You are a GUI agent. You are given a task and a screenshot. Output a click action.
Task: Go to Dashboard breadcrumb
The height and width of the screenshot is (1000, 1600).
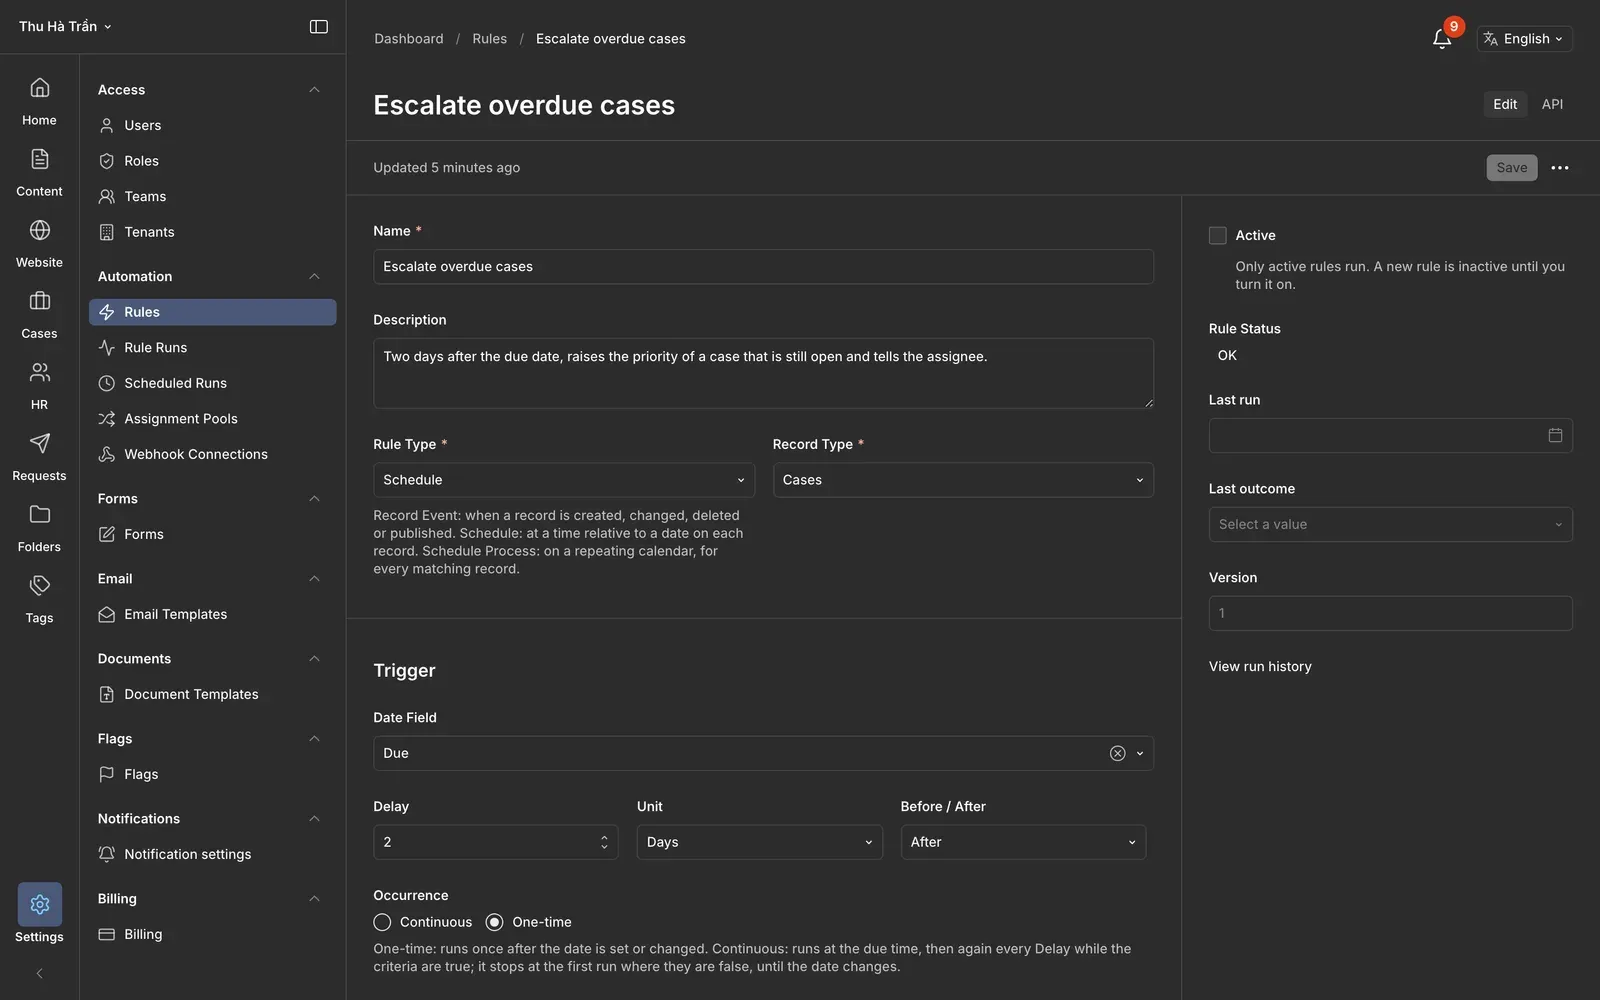[x=408, y=39]
